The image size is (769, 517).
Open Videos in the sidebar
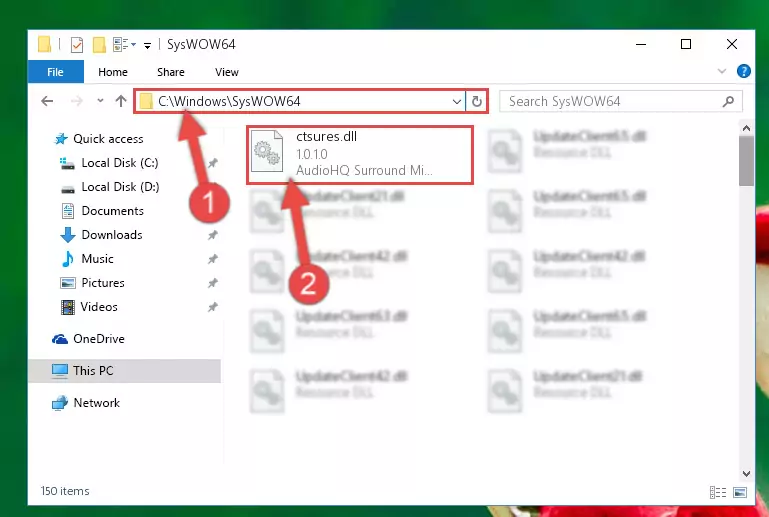click(99, 307)
